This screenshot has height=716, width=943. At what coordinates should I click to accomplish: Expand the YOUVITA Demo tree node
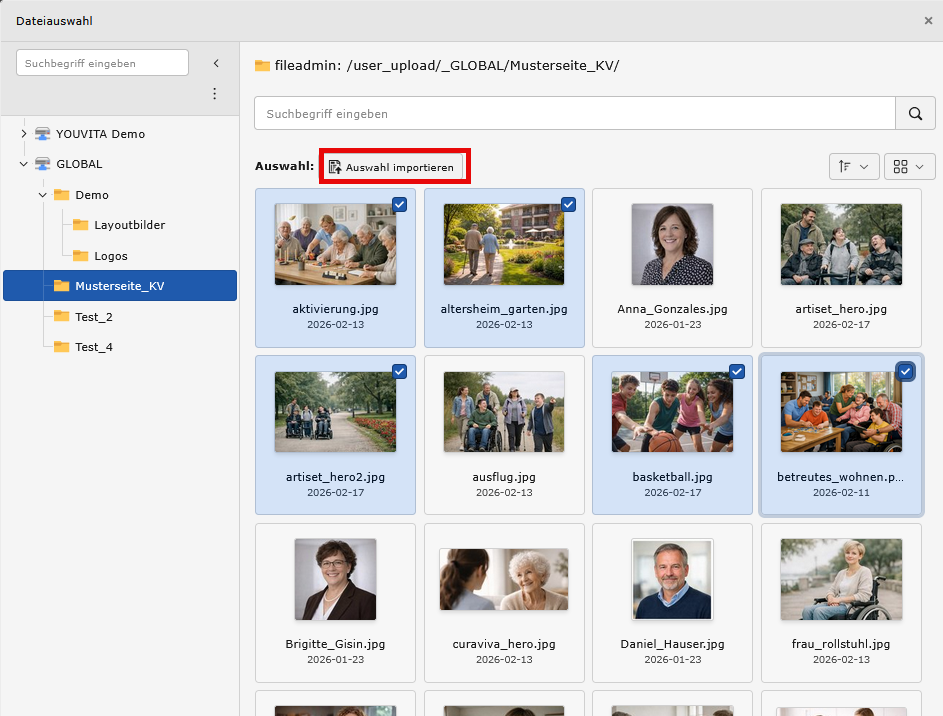tap(23, 133)
